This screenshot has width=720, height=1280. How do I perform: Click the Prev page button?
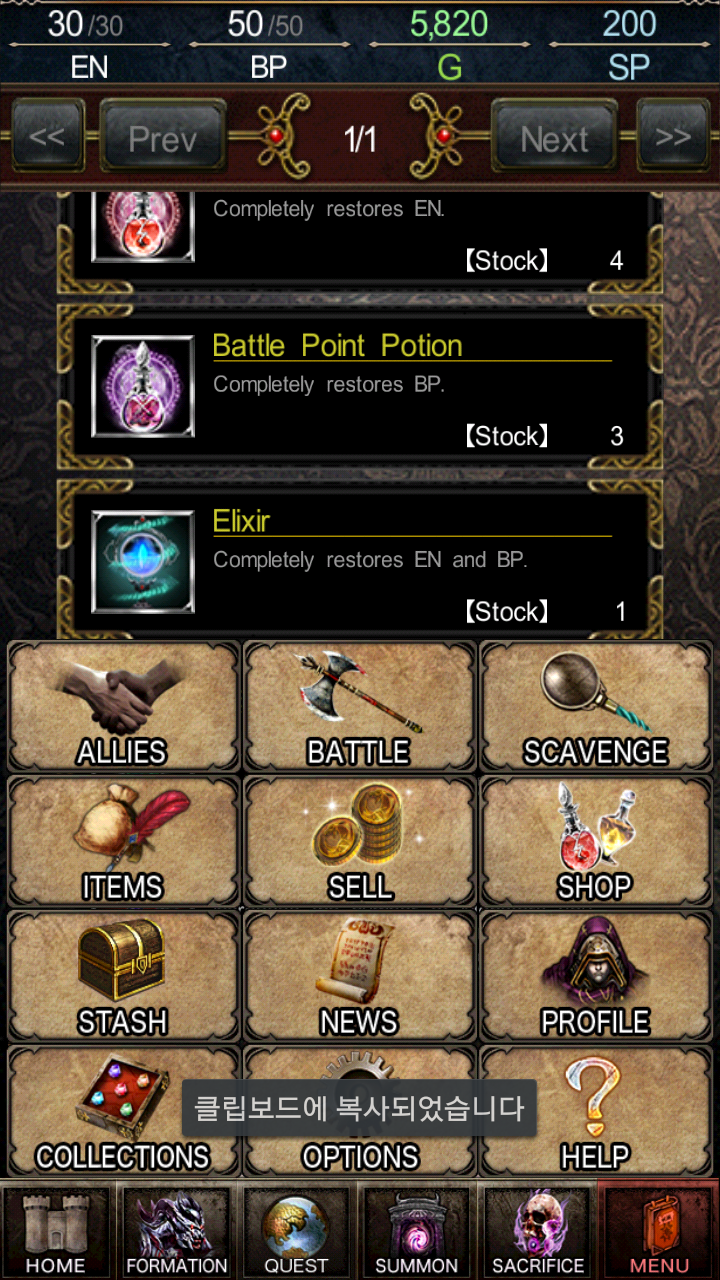click(163, 139)
